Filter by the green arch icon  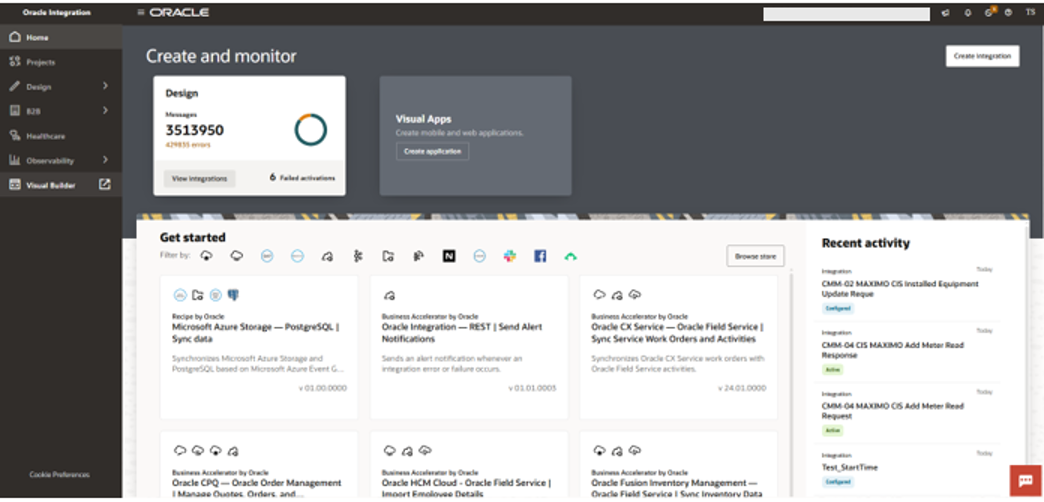570,256
